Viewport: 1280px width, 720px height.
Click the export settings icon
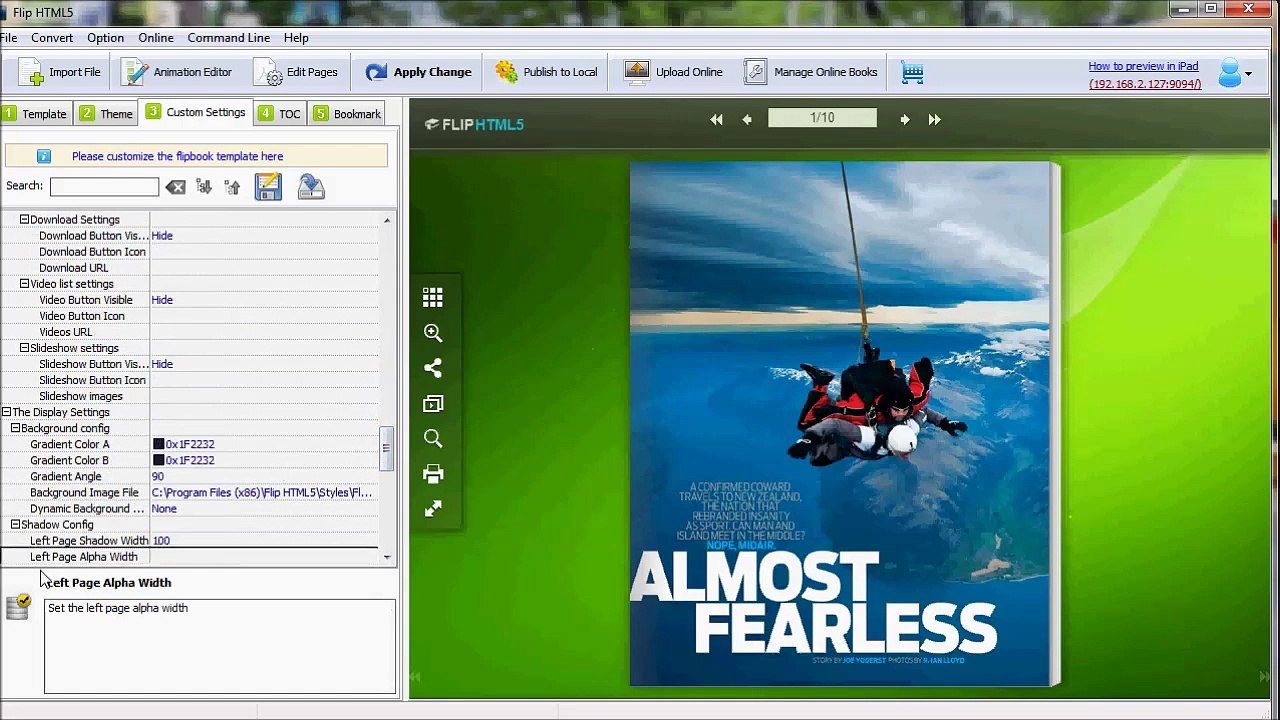[x=311, y=187]
